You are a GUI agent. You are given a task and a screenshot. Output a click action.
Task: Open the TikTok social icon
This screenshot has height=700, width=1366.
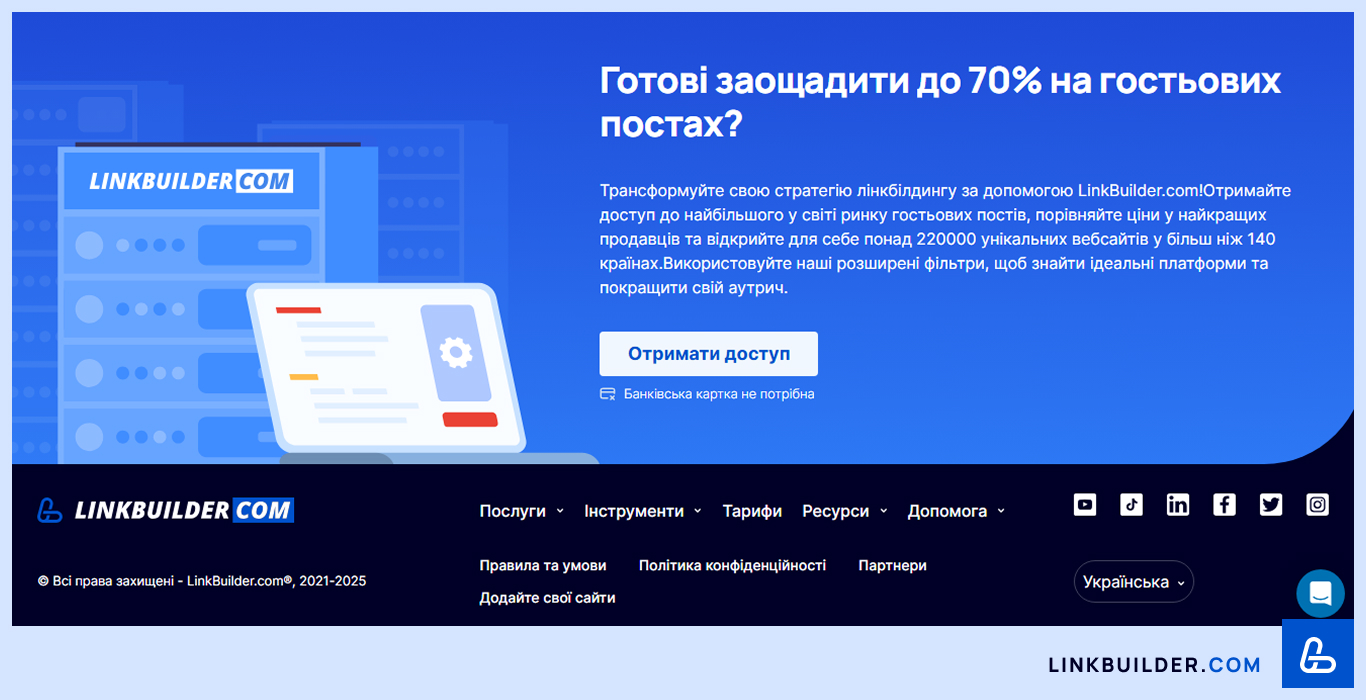(1131, 505)
